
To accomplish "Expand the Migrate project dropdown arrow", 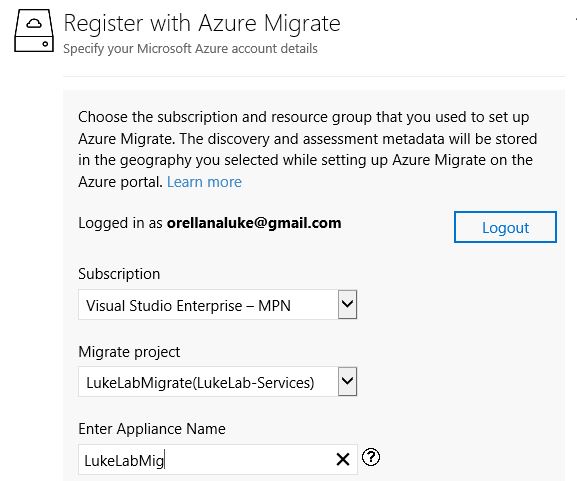I will point(347,381).
